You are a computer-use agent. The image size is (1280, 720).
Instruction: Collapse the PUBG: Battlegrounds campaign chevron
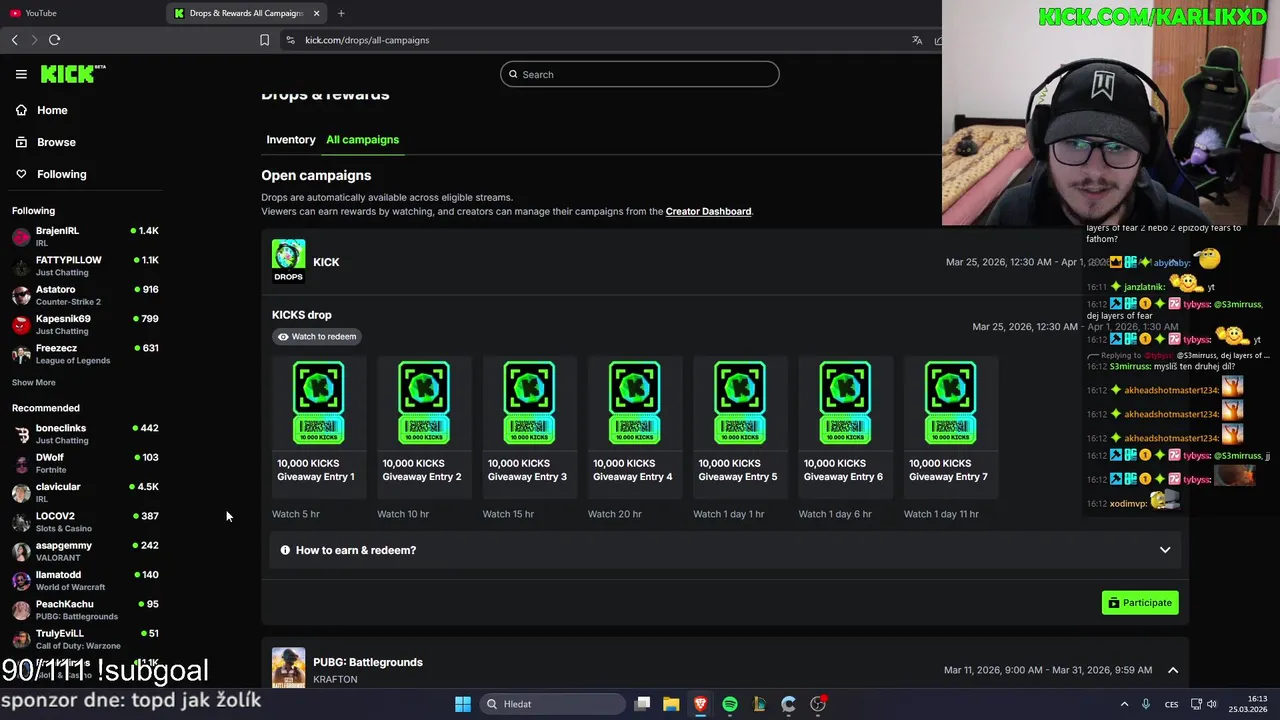1173,670
